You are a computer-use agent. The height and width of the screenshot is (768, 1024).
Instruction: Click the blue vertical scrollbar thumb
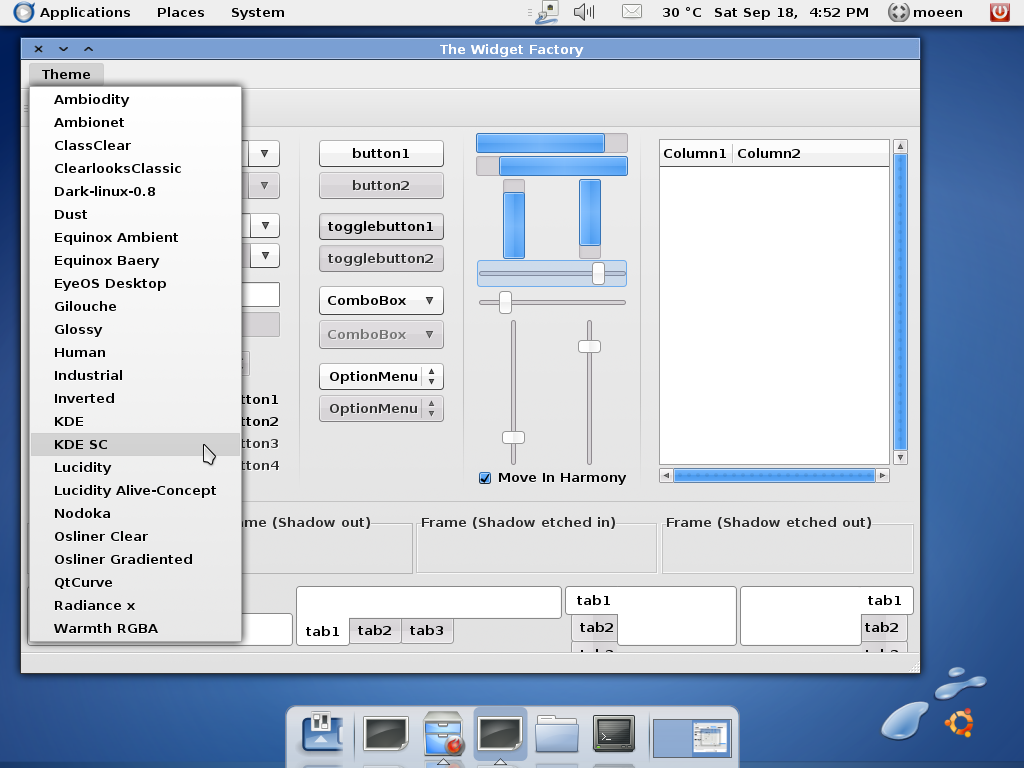[901, 302]
